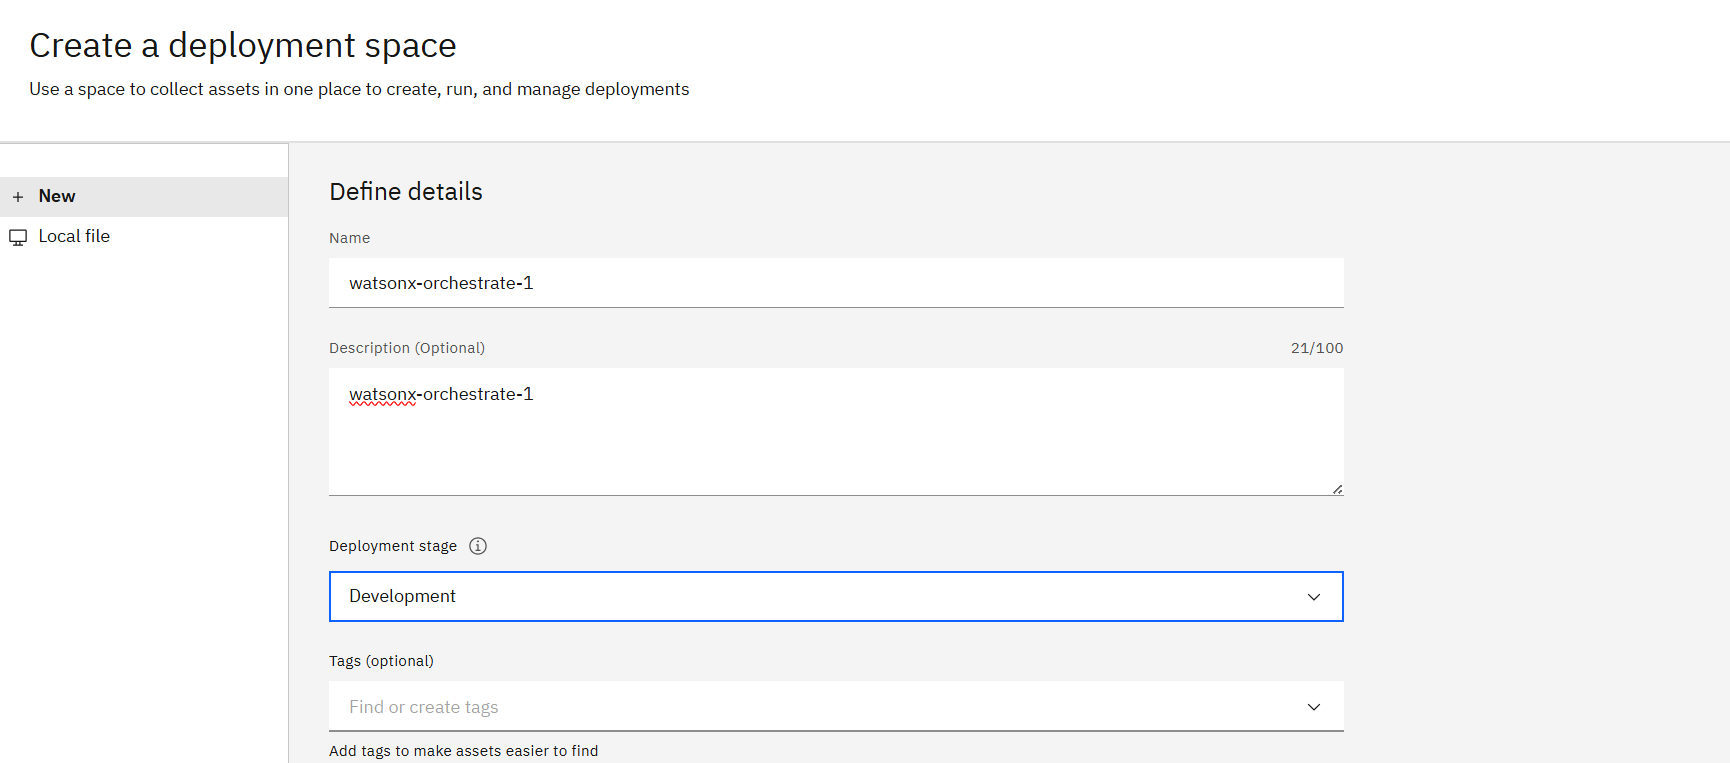Click the resize handle of Description box
The width and height of the screenshot is (1730, 763).
[1337, 489]
